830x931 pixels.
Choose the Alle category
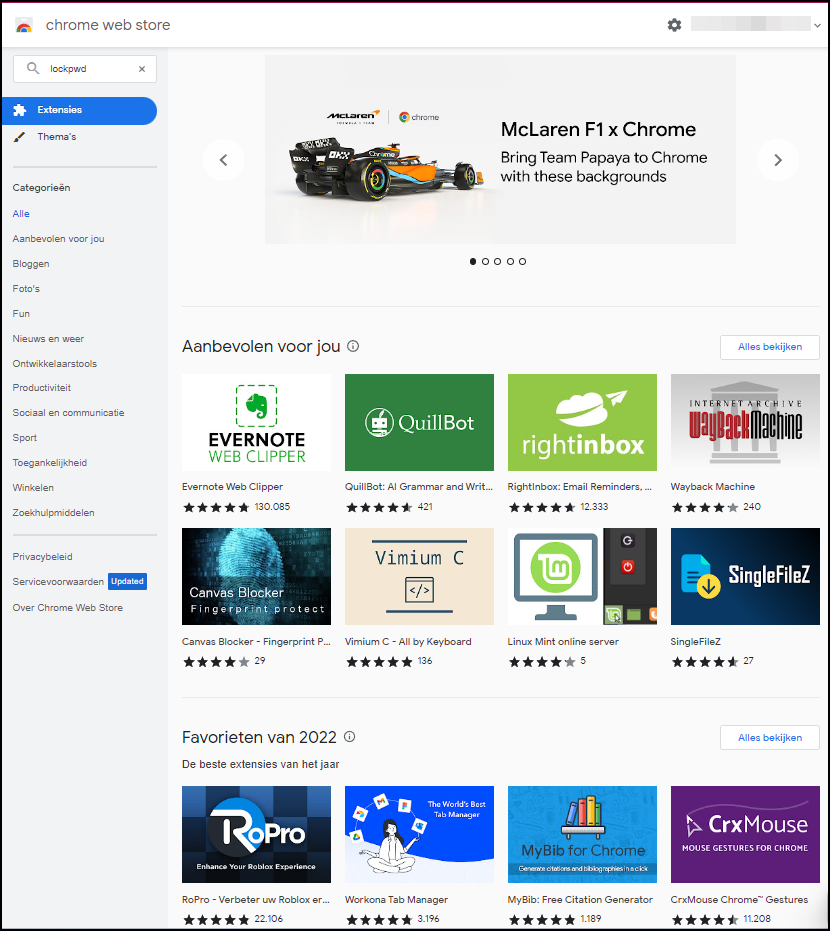[21, 214]
